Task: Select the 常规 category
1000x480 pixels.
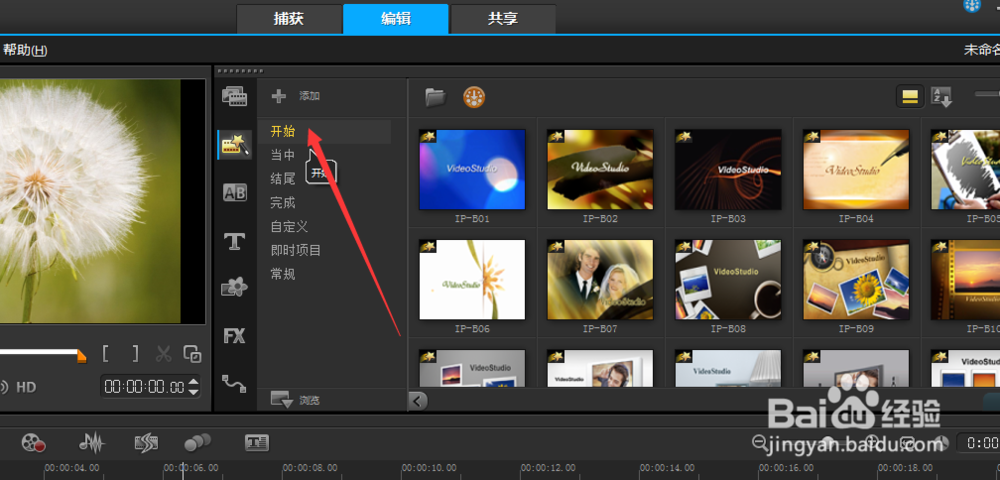Action: [283, 274]
